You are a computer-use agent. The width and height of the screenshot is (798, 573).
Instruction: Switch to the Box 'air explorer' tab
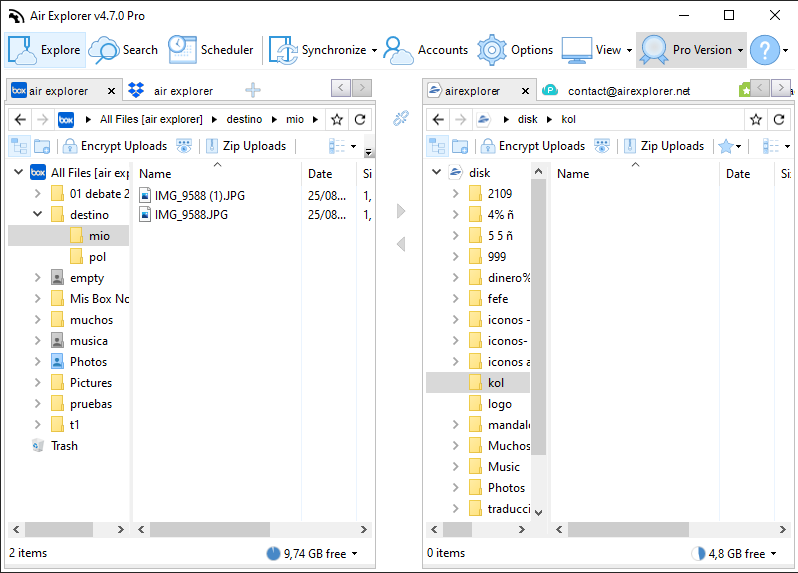[x=57, y=91]
